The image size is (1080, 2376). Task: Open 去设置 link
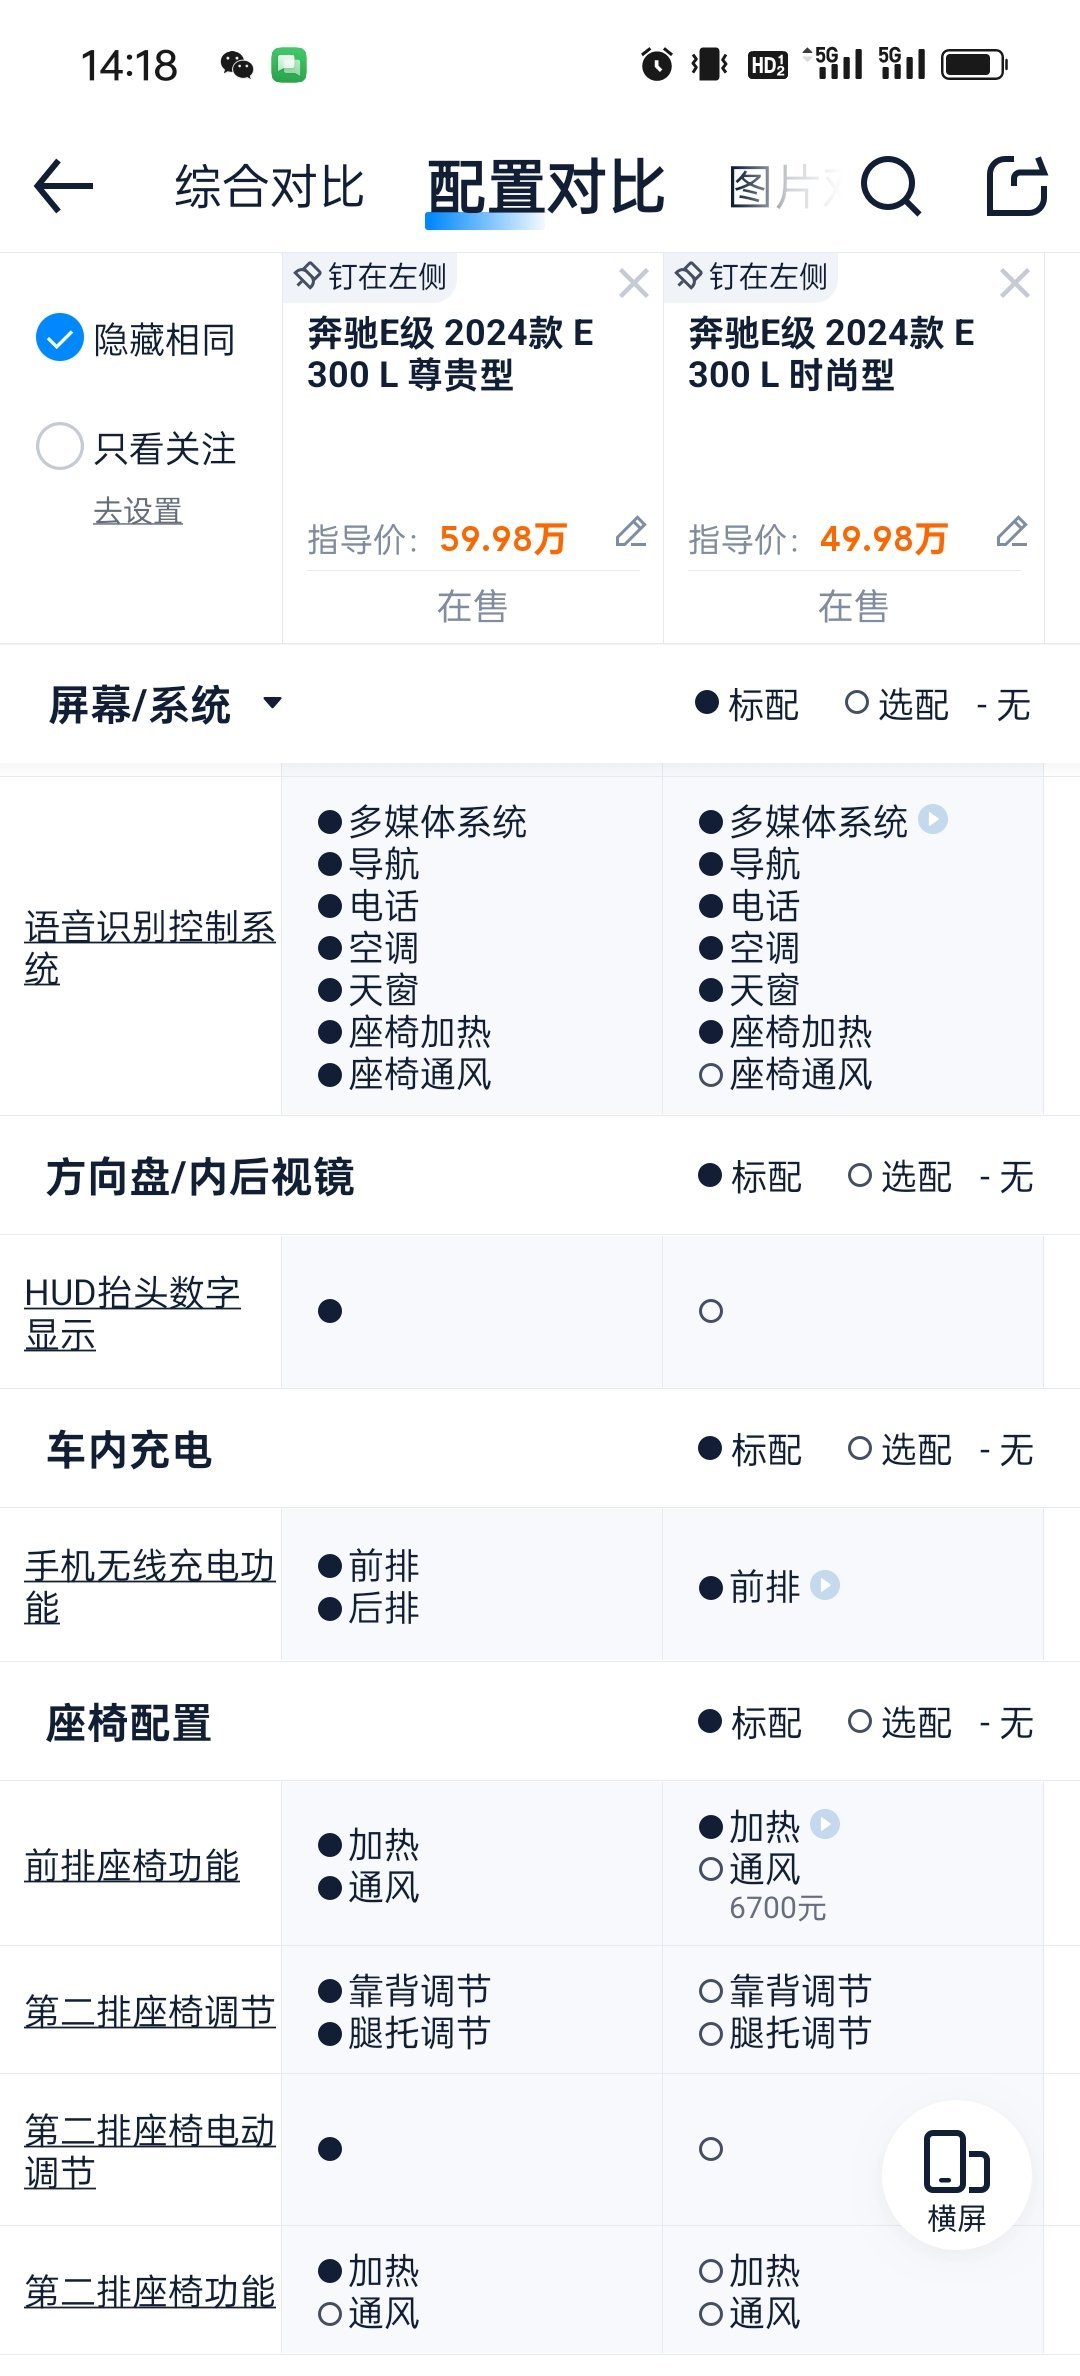(x=138, y=511)
